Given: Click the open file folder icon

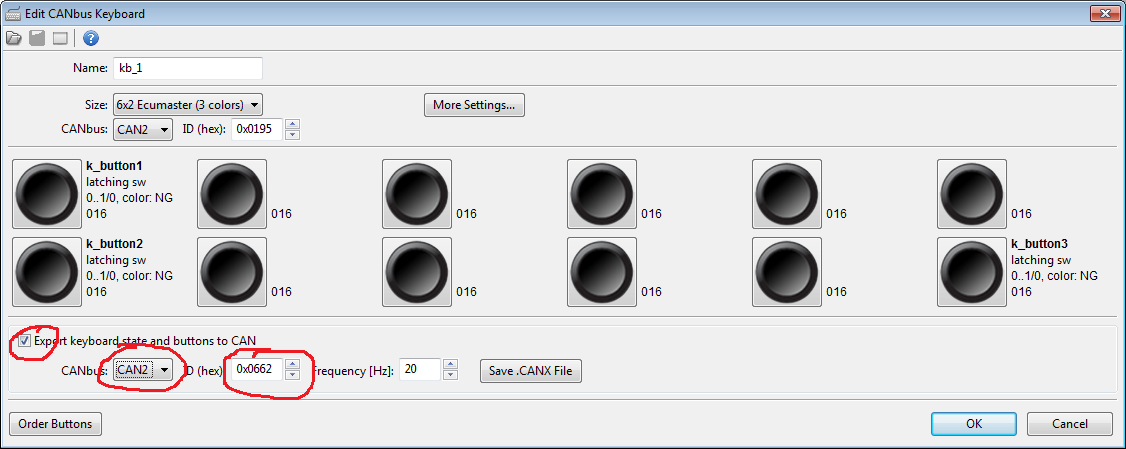Looking at the screenshot, I should pos(13,39).
